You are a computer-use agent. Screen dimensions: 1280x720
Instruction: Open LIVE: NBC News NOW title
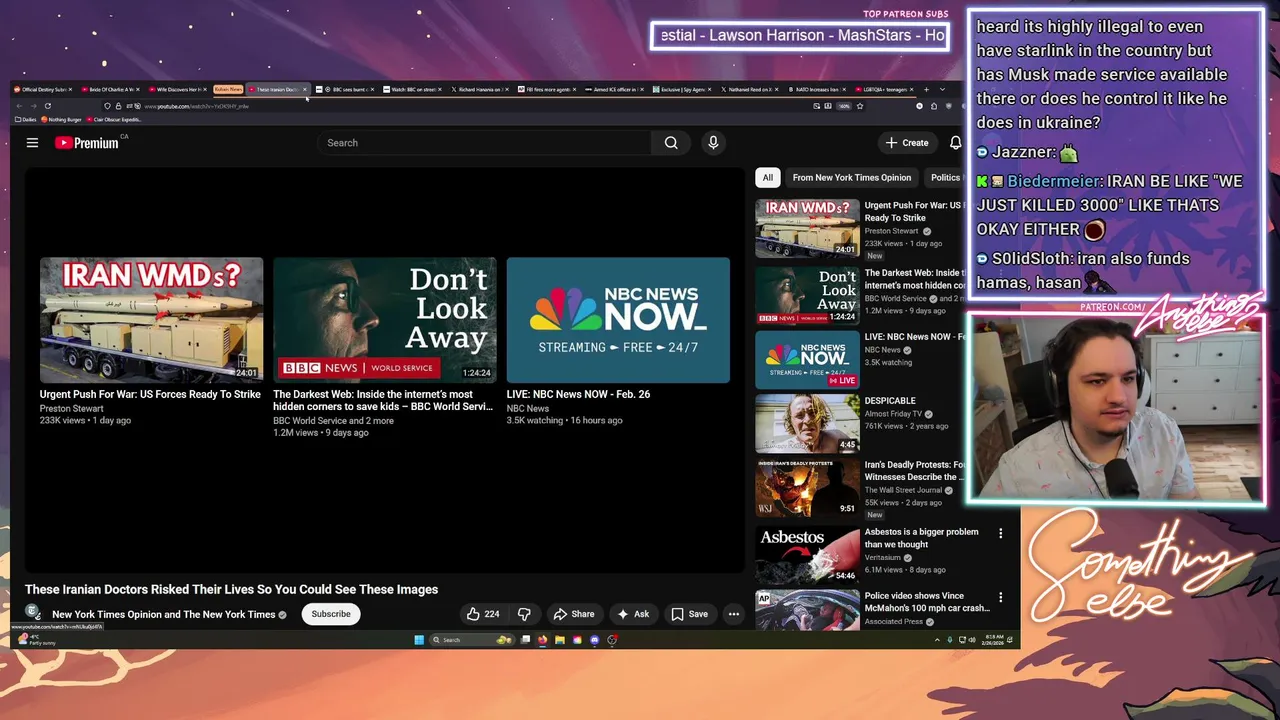[578, 395]
